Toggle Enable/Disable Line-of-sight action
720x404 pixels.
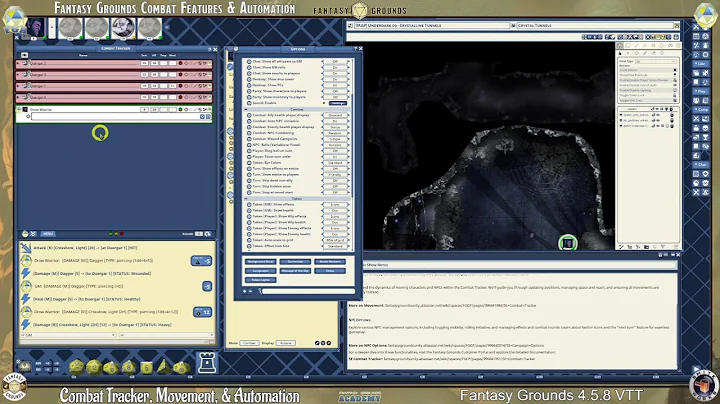[647, 85]
